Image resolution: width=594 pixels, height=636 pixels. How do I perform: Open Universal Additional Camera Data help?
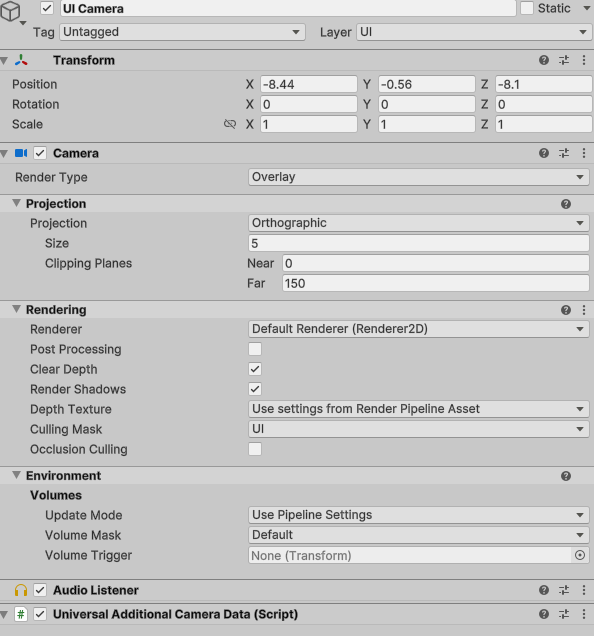click(544, 615)
